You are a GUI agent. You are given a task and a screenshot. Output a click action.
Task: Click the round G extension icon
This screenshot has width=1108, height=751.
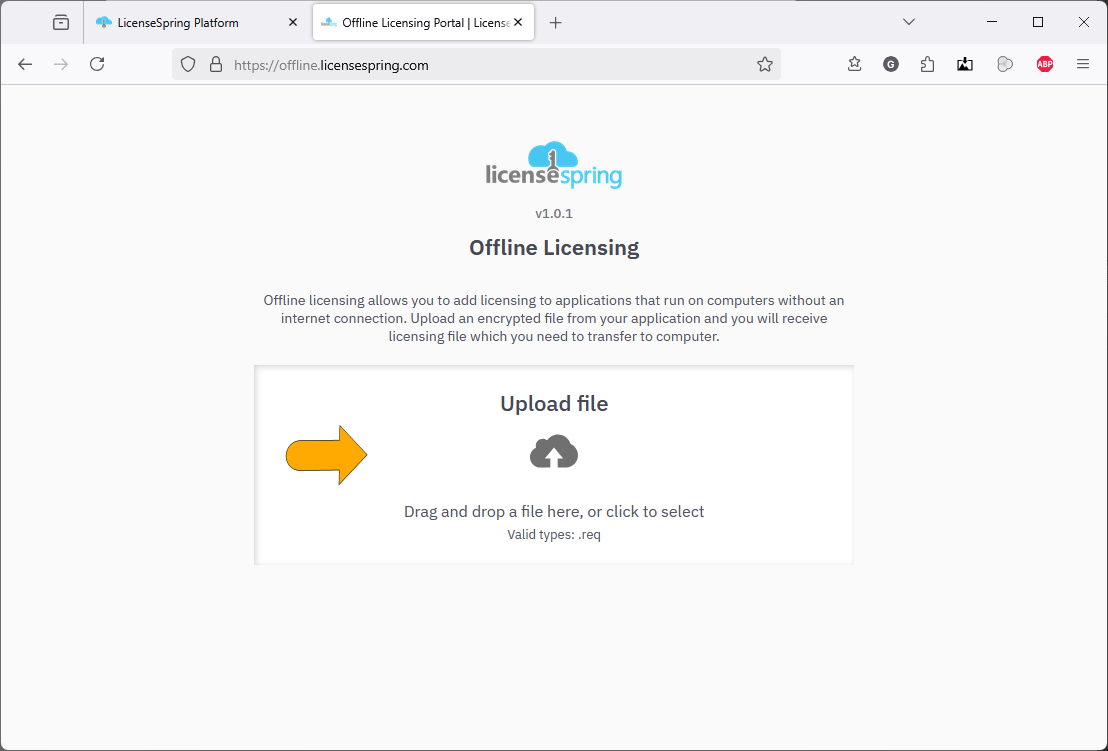point(891,64)
